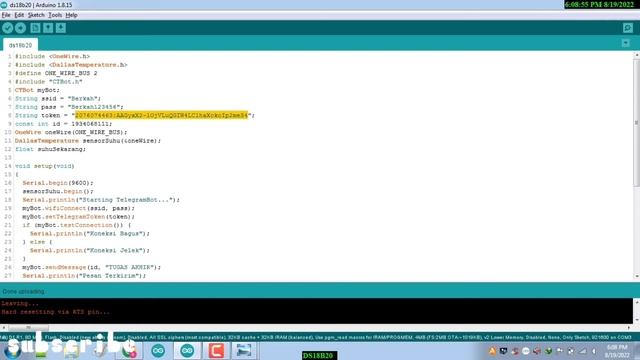640x360 pixels.
Task: Open the Help menu
Action: tap(71, 15)
